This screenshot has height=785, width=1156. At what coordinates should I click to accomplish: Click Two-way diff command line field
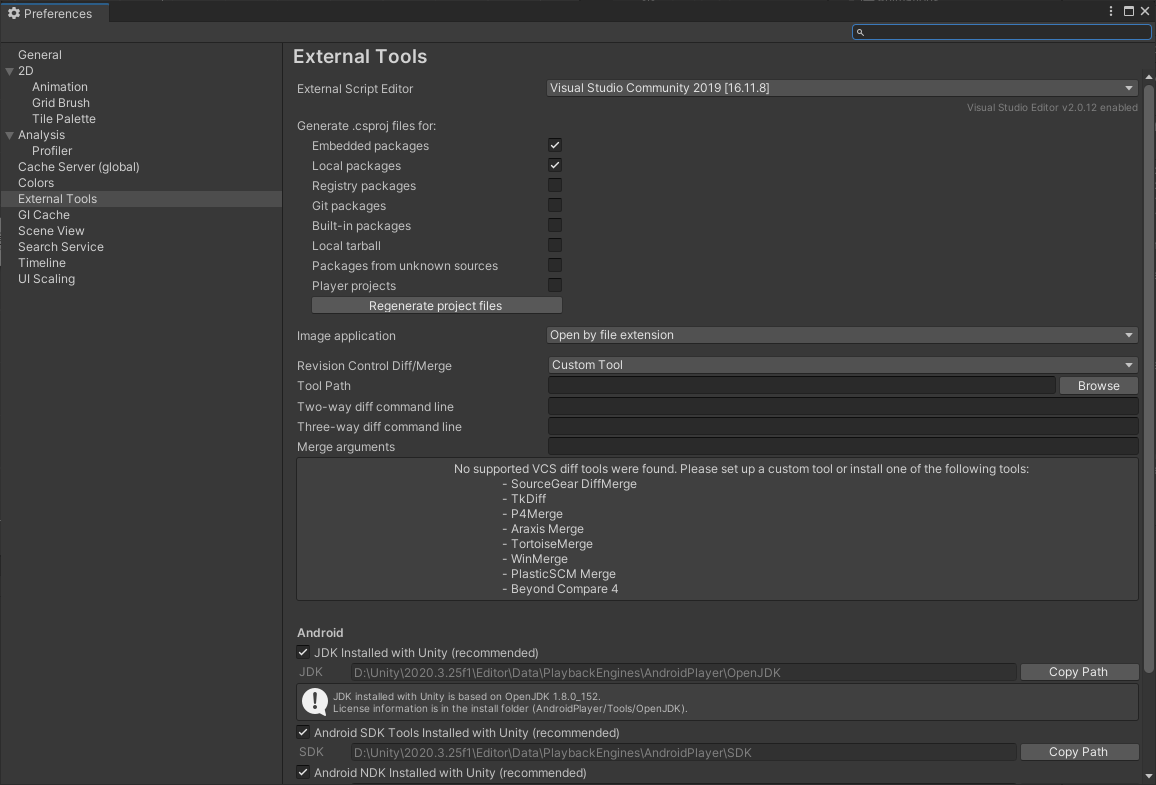(843, 406)
